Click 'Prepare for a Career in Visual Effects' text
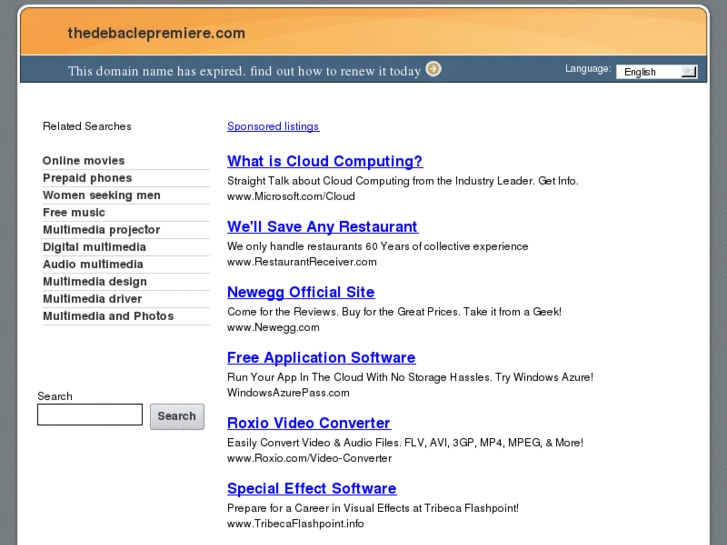Screen dimensions: 727x545 [x=373, y=508]
